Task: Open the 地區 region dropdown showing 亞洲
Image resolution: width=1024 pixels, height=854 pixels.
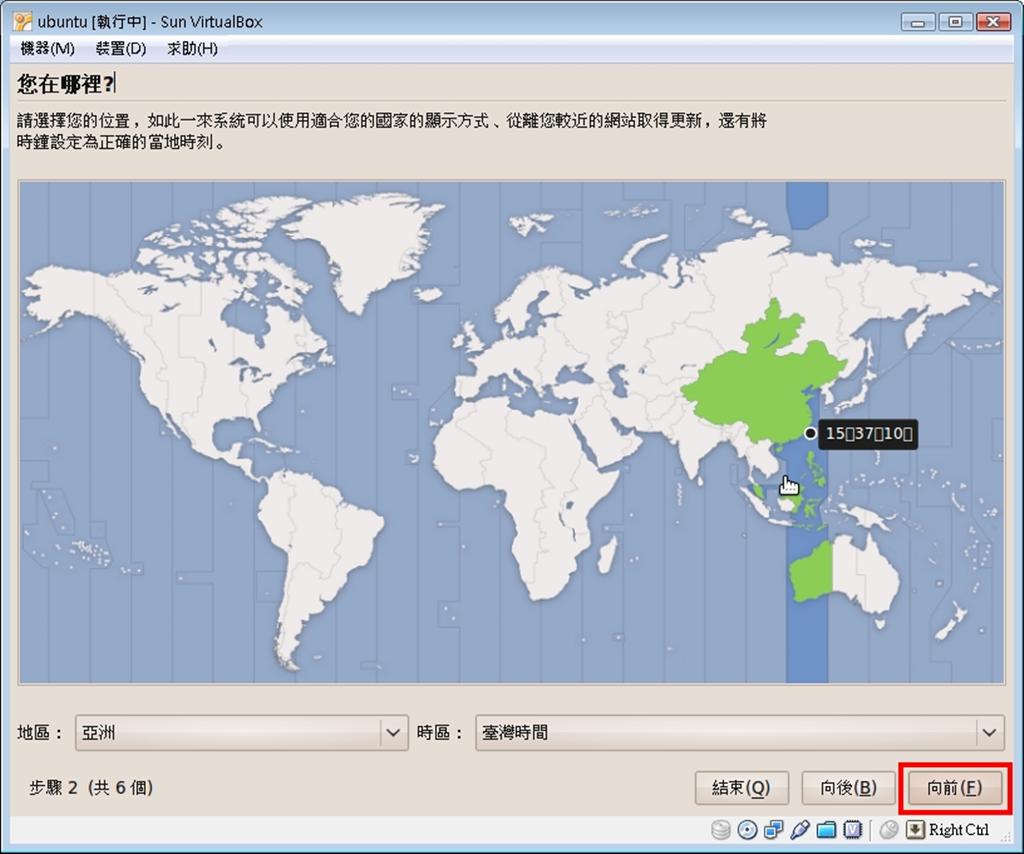Action: coord(240,733)
